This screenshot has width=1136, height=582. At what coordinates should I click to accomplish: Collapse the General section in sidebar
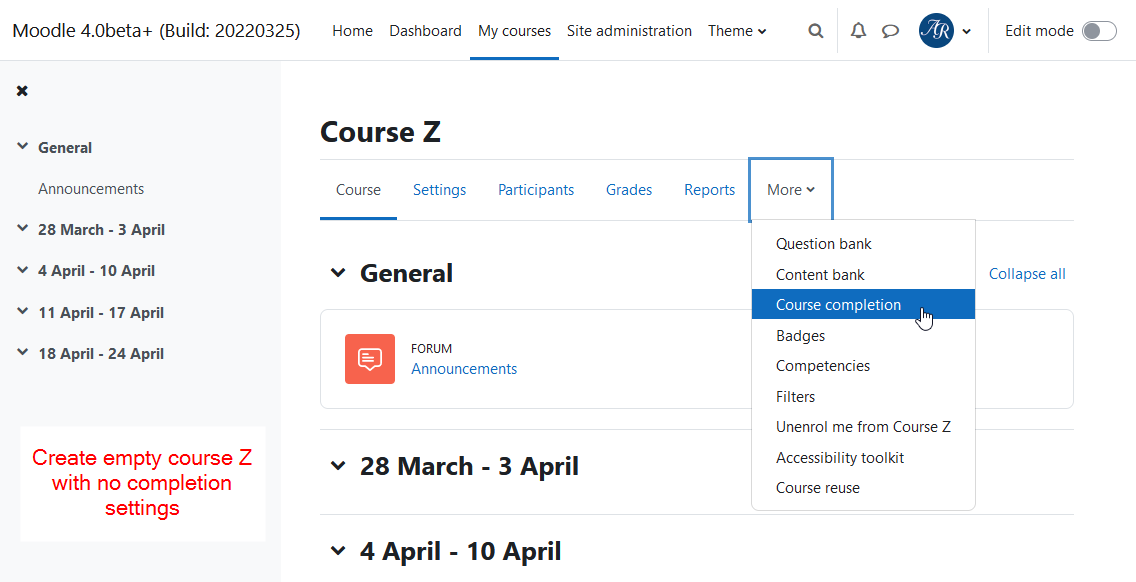click(x=23, y=147)
